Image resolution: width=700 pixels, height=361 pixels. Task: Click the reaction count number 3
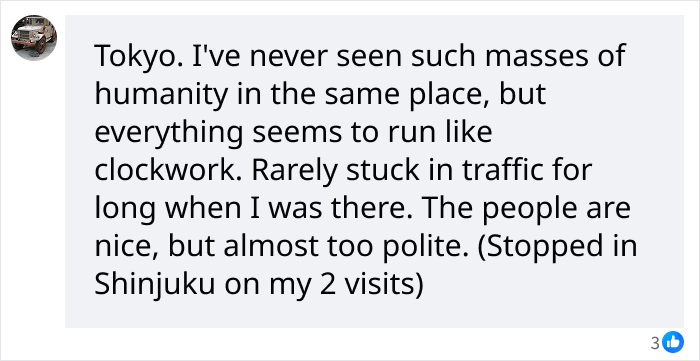(x=655, y=343)
